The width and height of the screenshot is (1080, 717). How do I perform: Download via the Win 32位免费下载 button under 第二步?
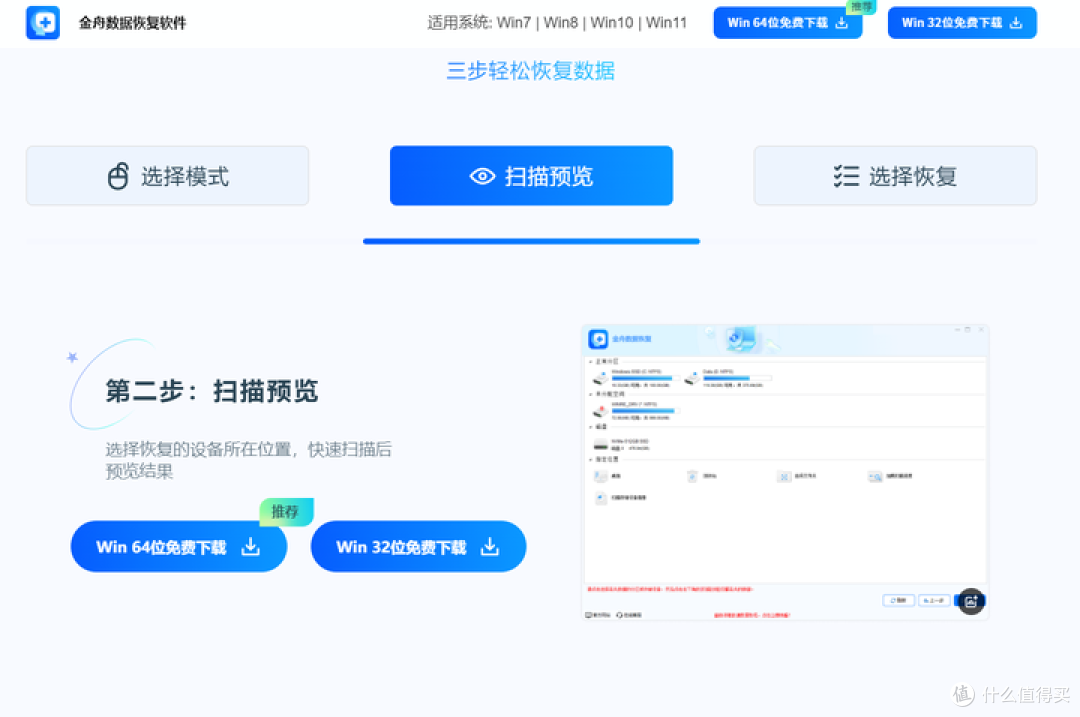coord(418,547)
